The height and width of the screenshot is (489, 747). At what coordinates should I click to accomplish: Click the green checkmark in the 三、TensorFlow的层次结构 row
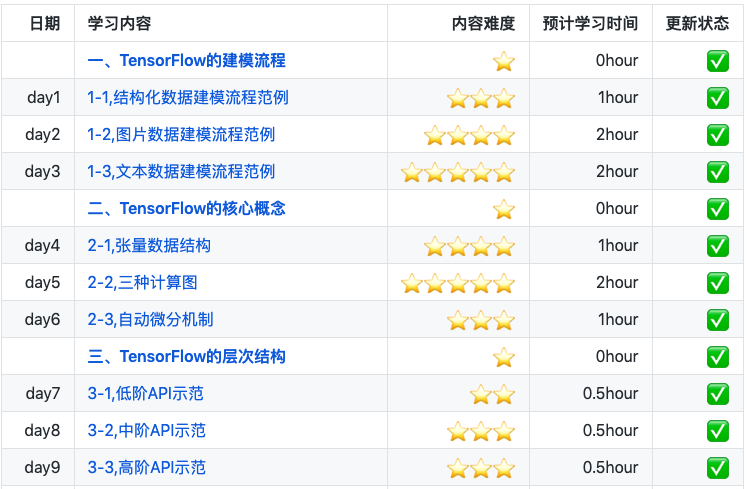(x=718, y=357)
